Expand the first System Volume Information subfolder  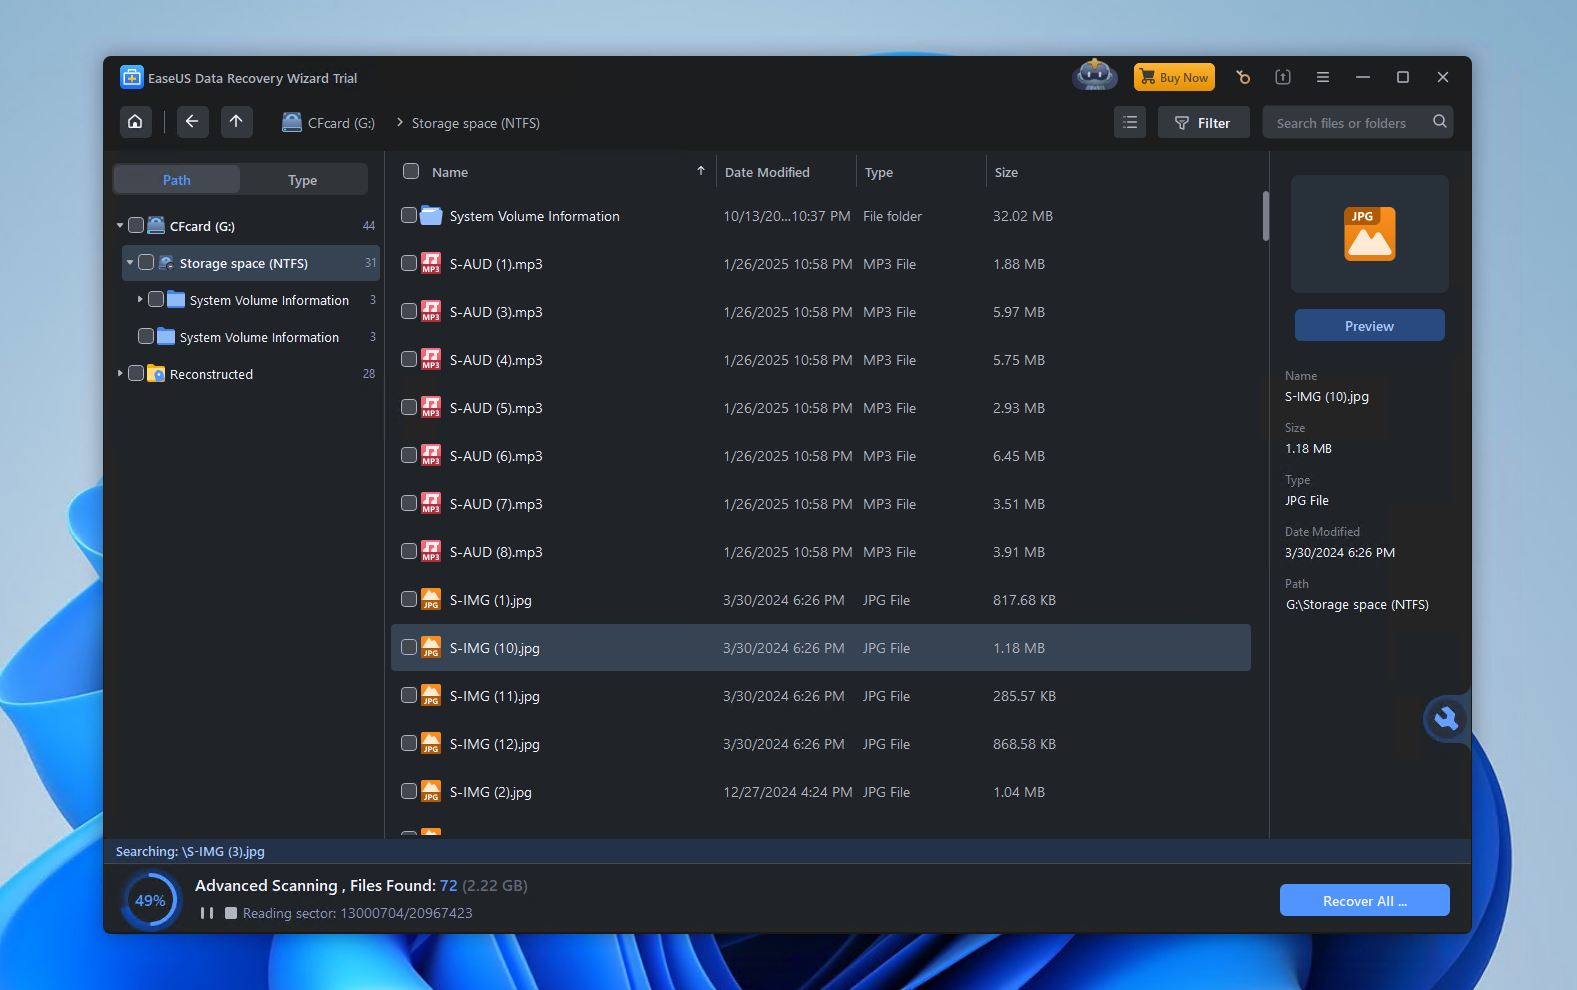pos(140,299)
